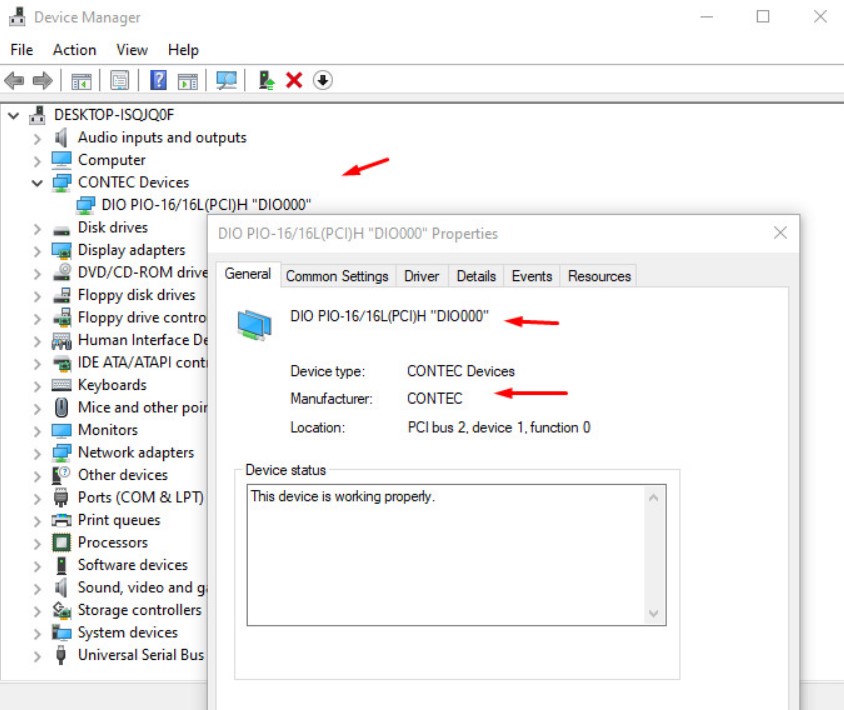Select the Software devices tree item
This screenshot has width=844, height=710.
click(x=132, y=565)
